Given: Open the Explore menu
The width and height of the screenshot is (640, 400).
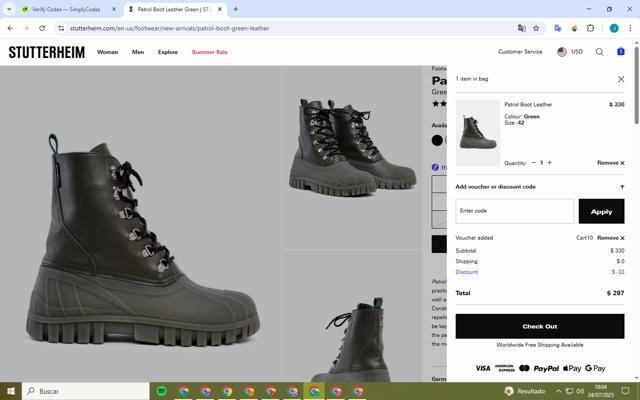Looking at the screenshot, I should 168,52.
